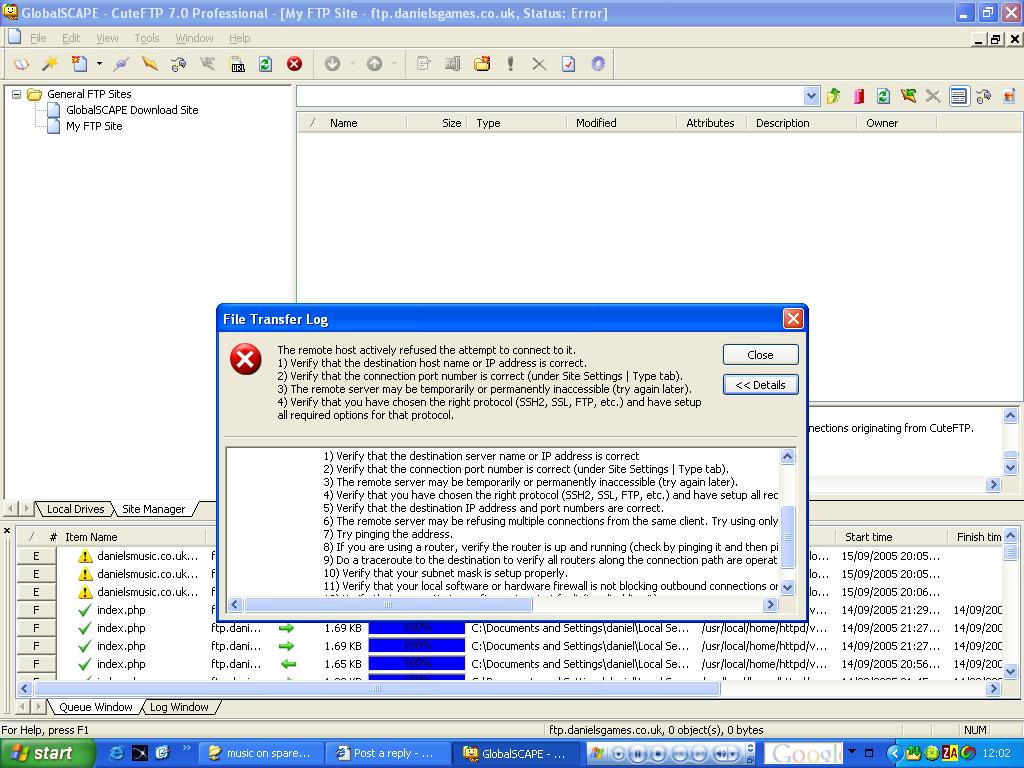Click the exclamation mark Execute icon
The width and height of the screenshot is (1024, 768).
click(x=510, y=64)
